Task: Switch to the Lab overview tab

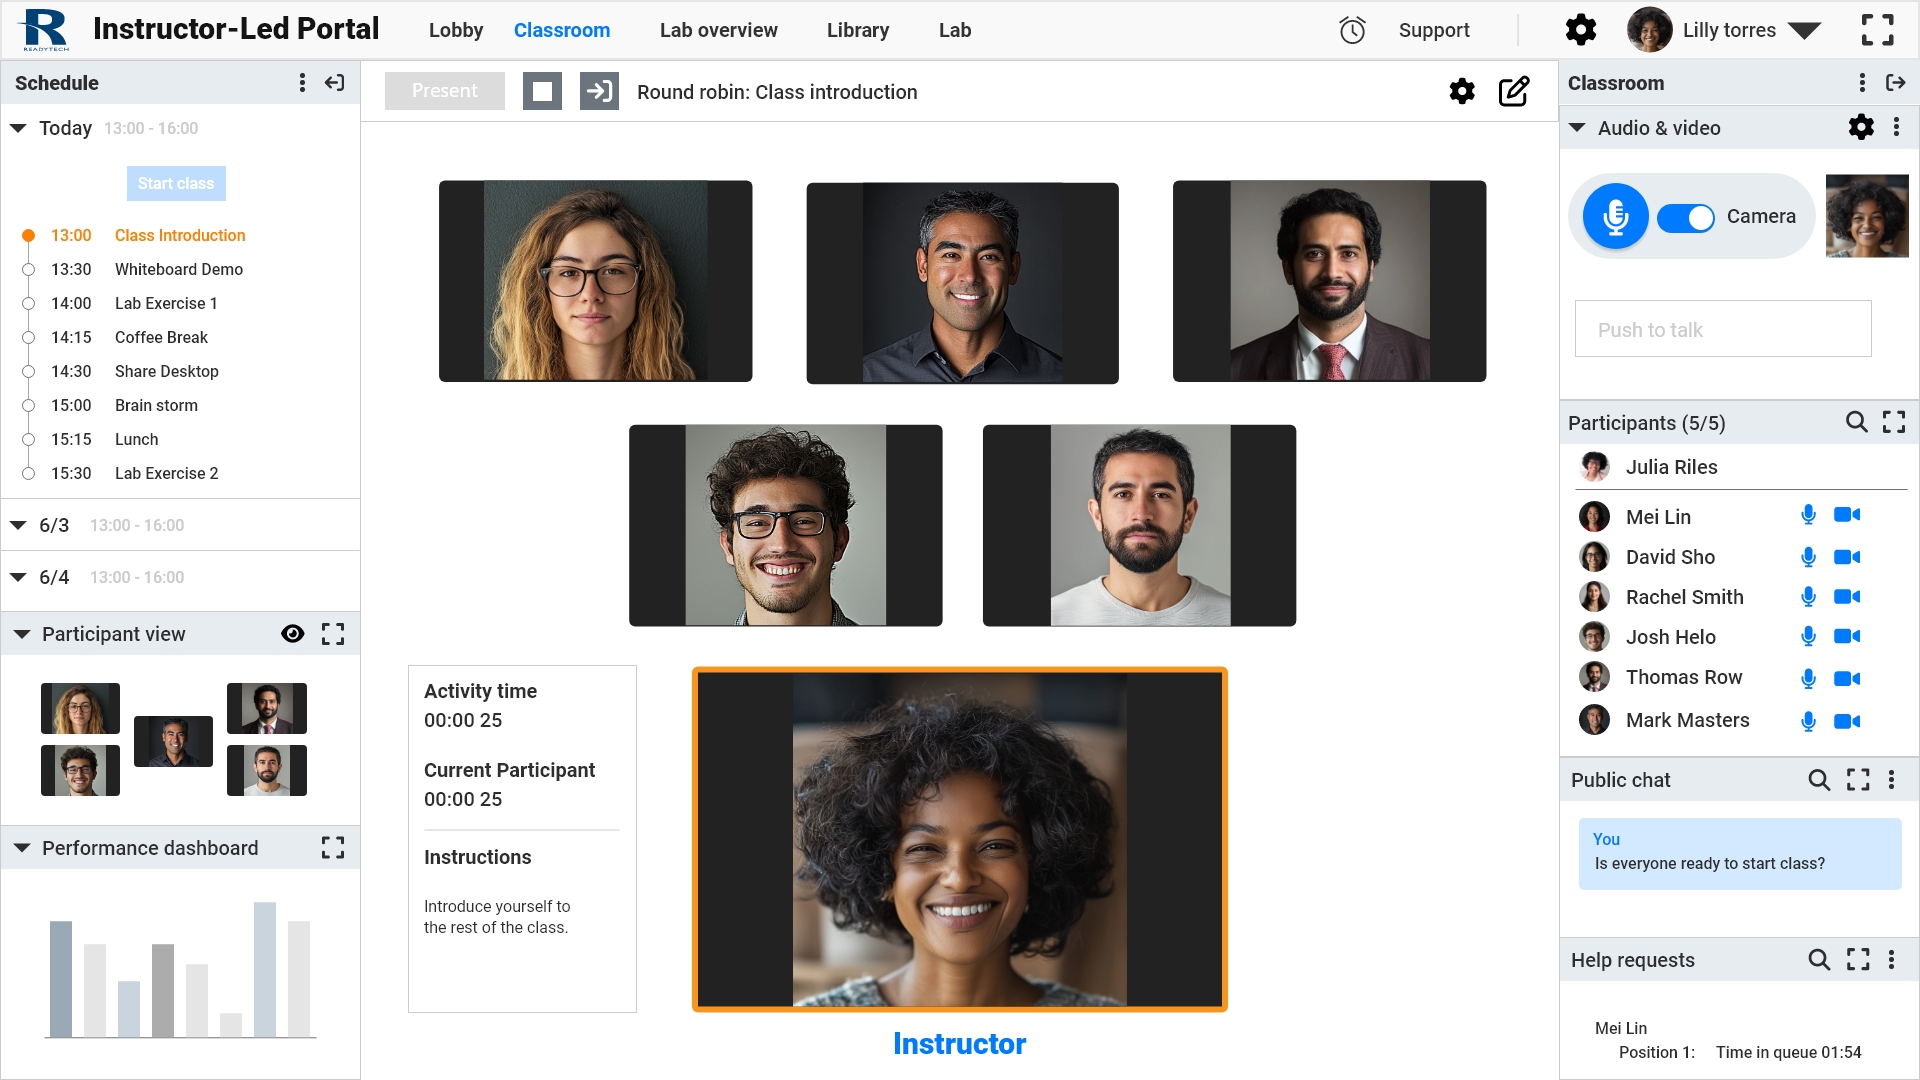Action: (x=718, y=30)
